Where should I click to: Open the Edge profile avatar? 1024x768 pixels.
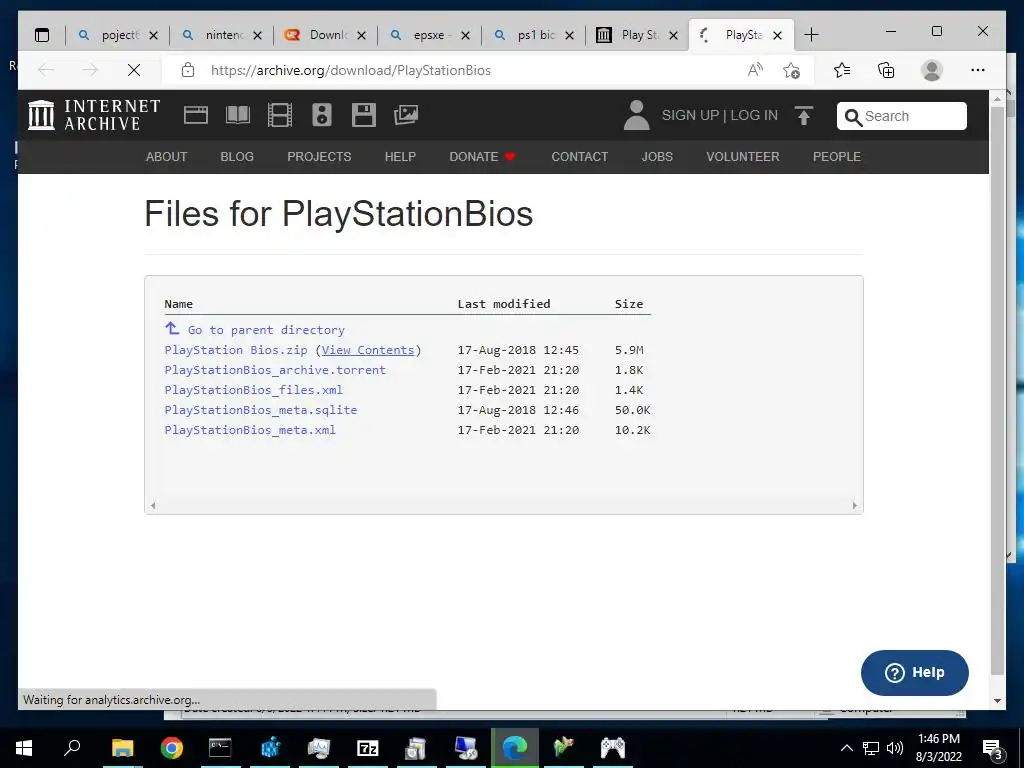[932, 70]
